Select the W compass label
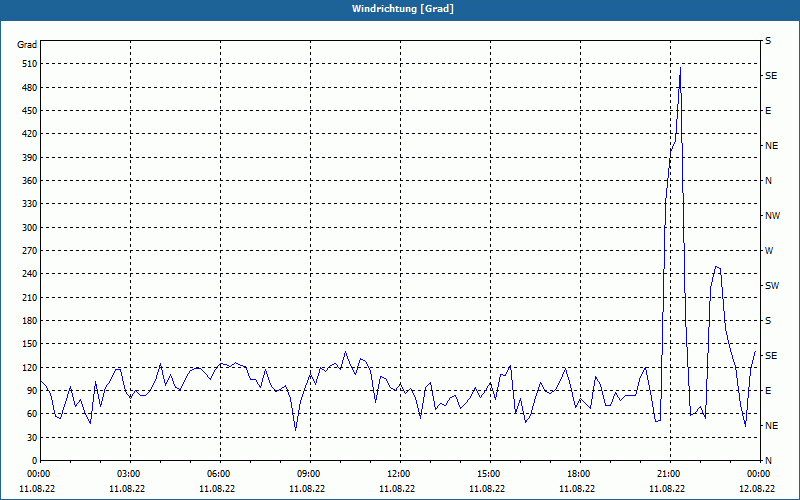The width and height of the screenshot is (800, 500). pos(769,251)
